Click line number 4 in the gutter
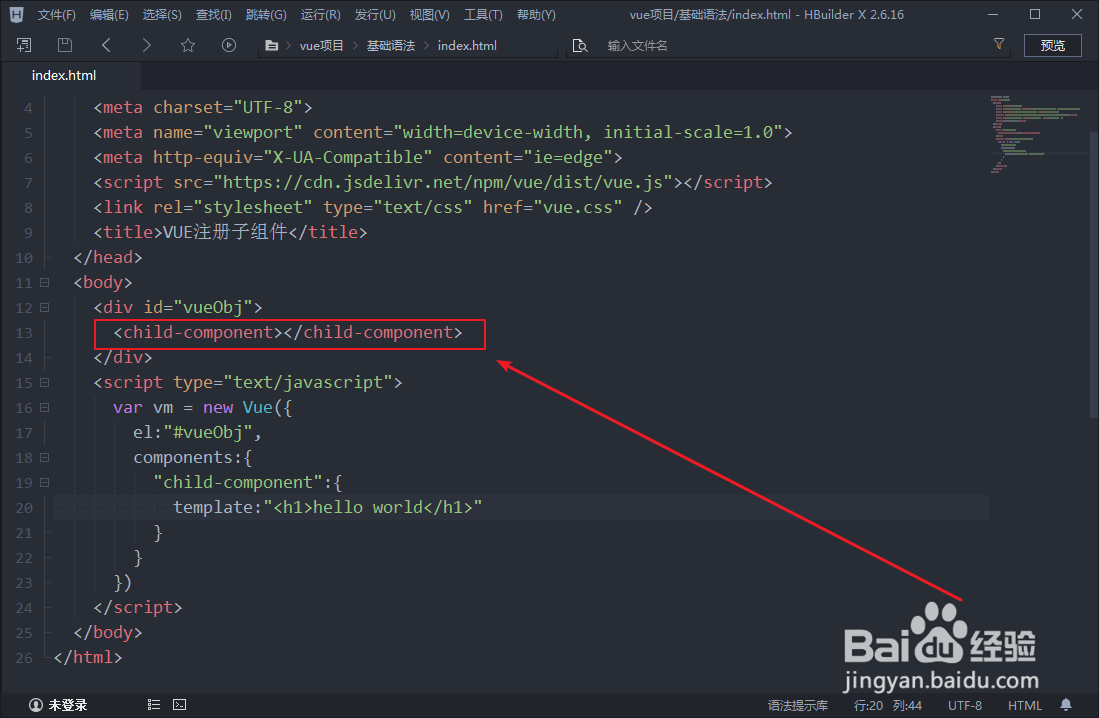1099x718 pixels. click(x=28, y=108)
